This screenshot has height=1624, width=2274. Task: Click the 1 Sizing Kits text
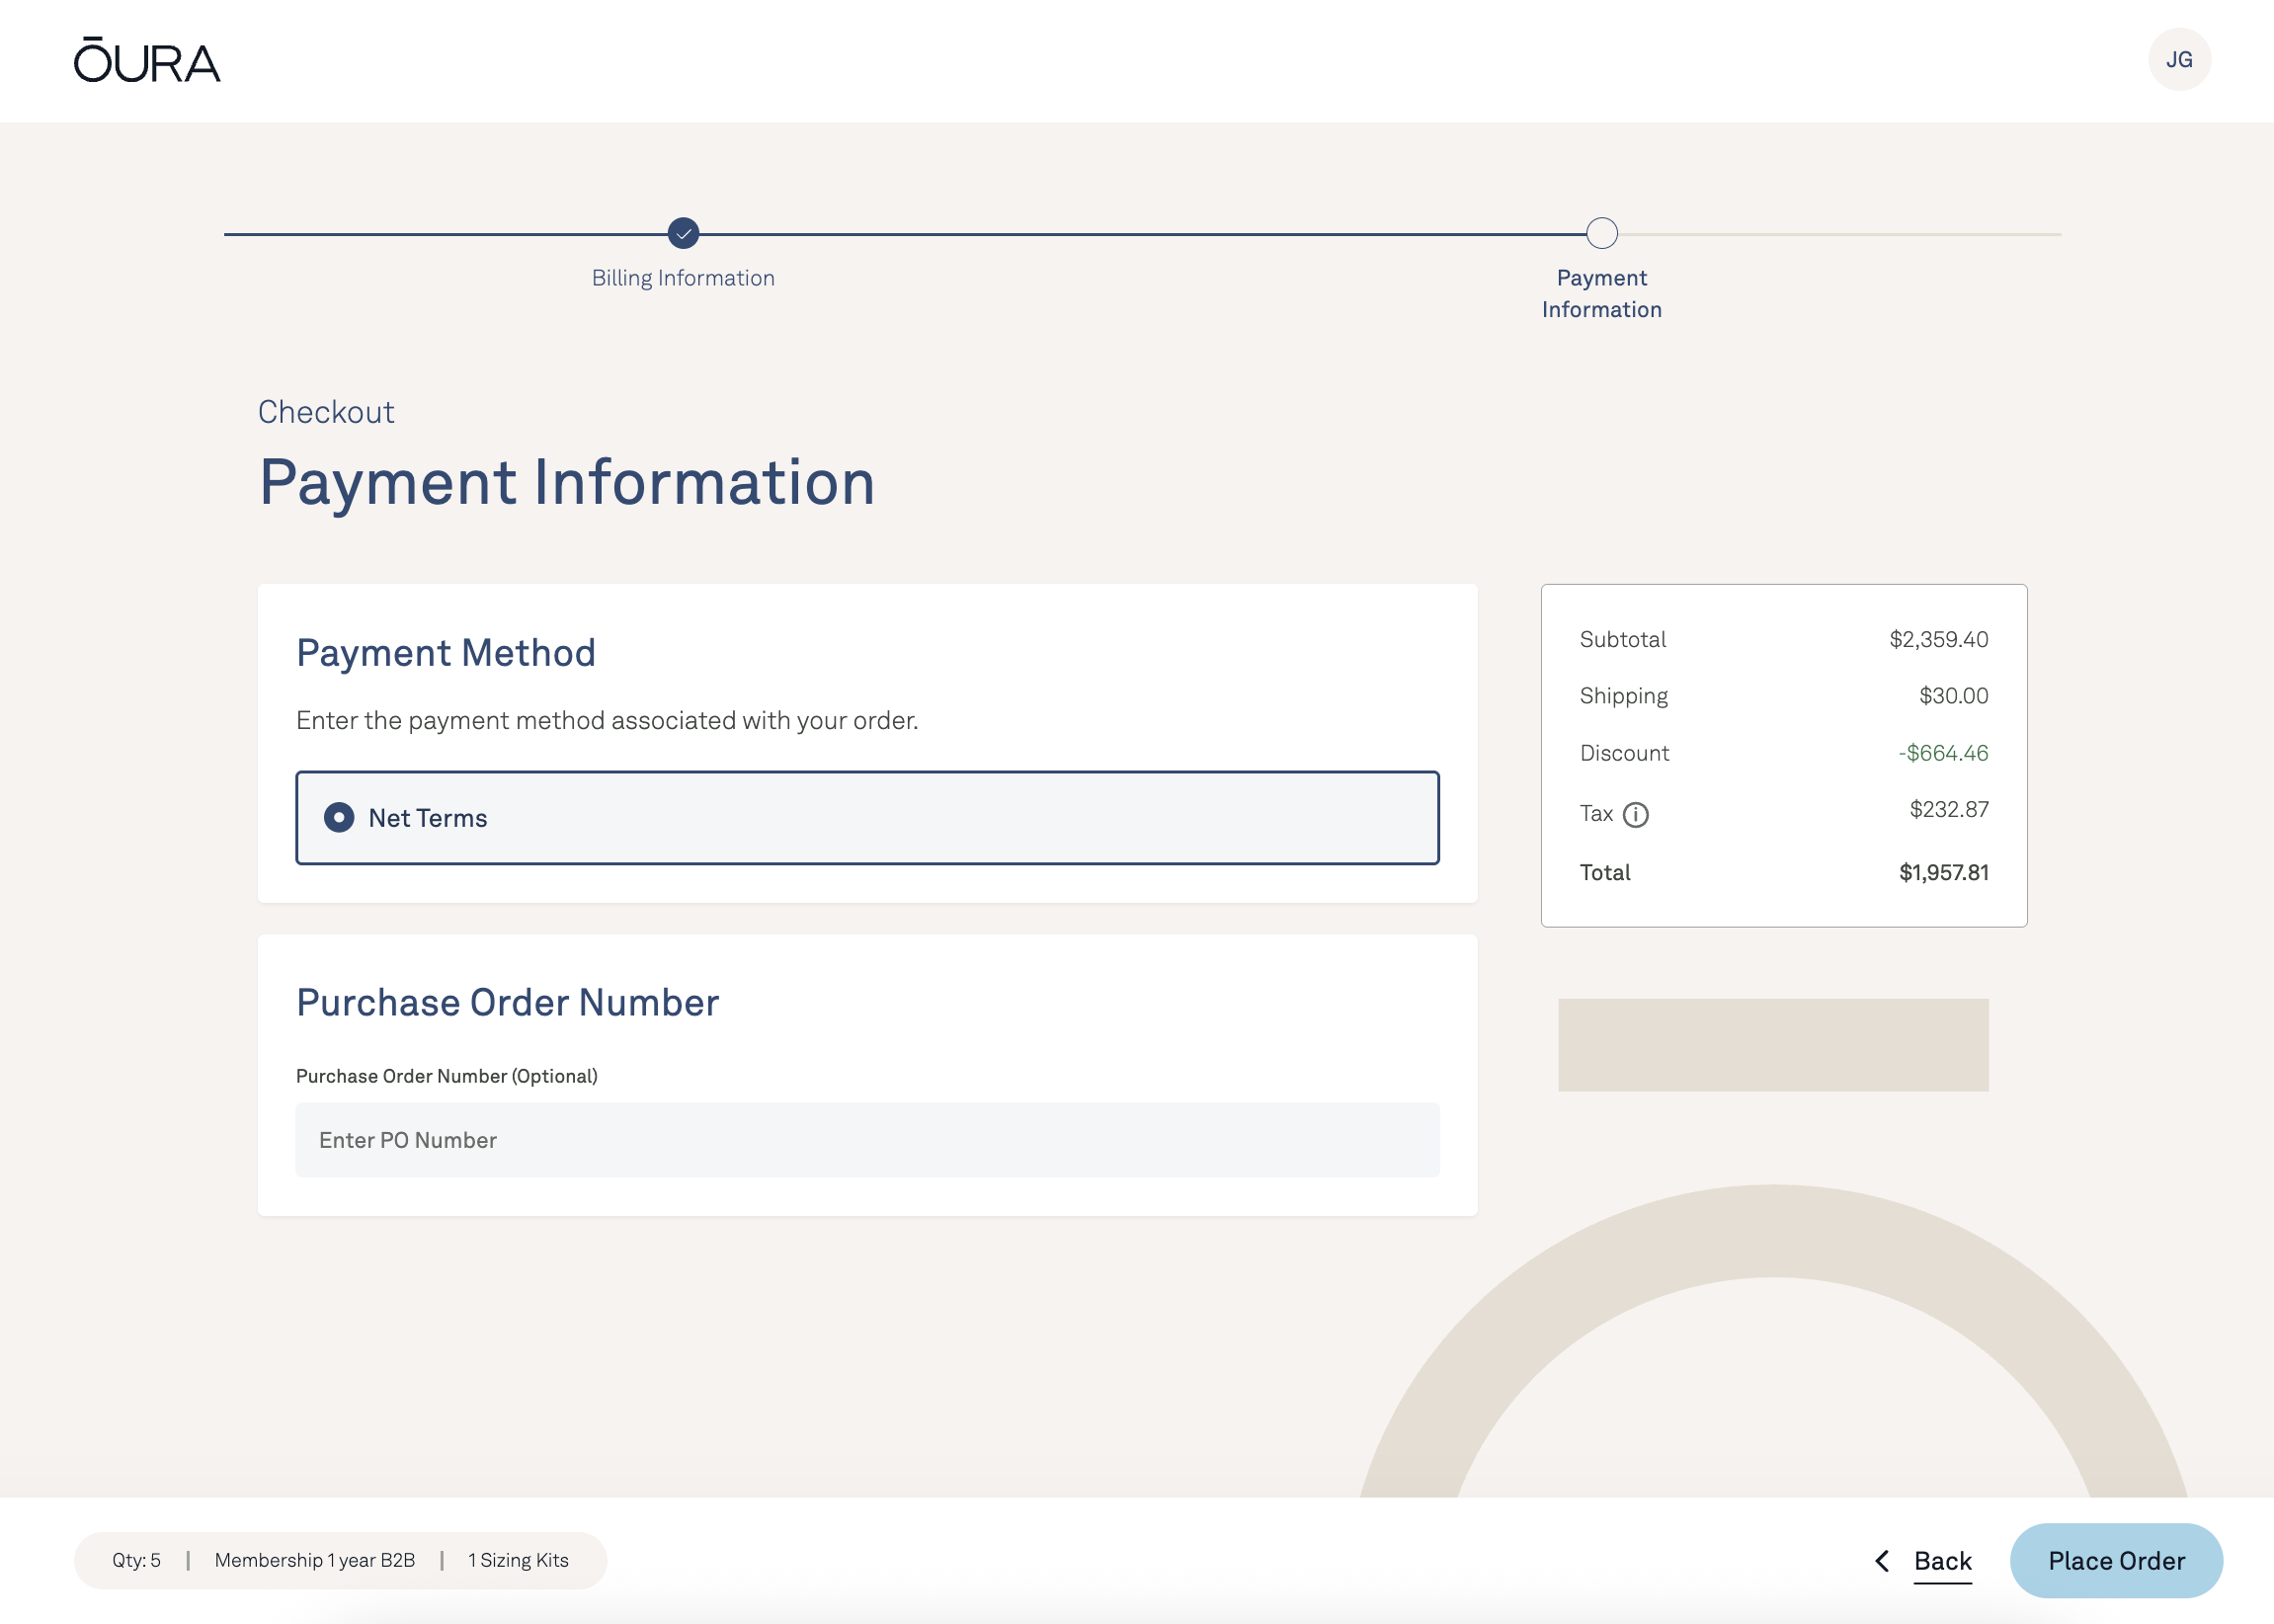click(x=518, y=1560)
